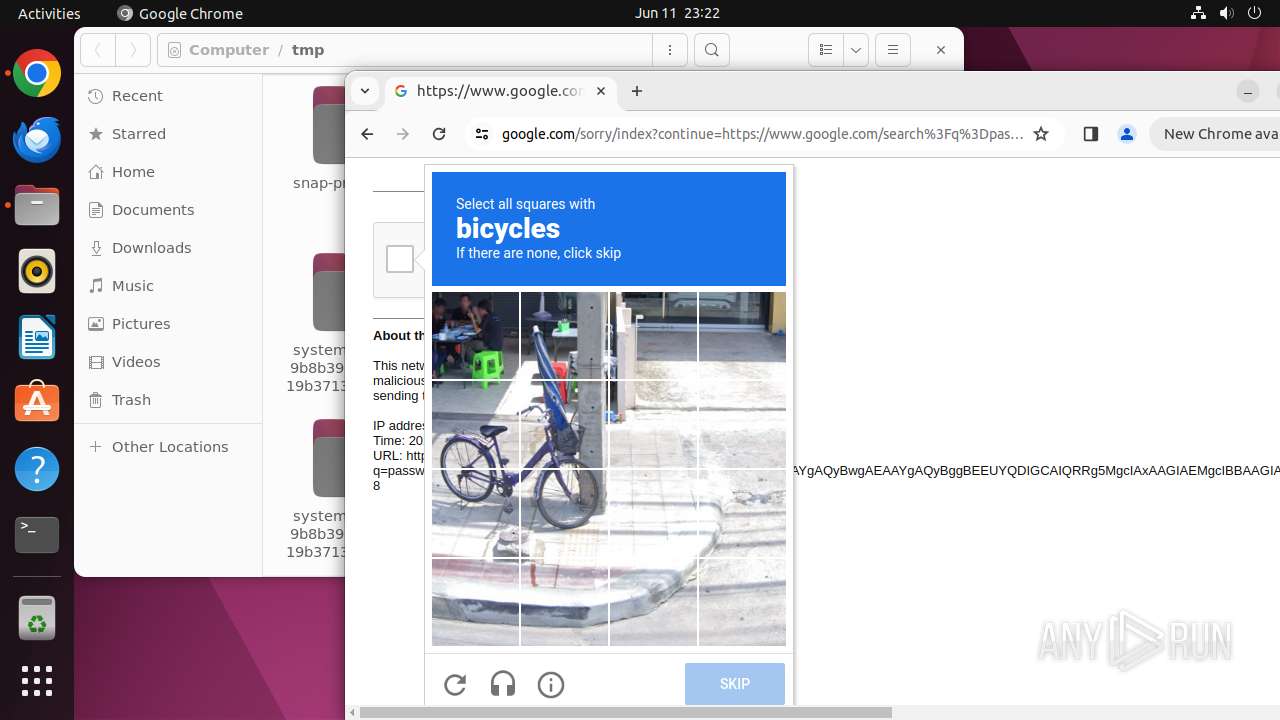1280x720 pixels.
Task: Show Applications grid in the dock
Action: (x=37, y=681)
